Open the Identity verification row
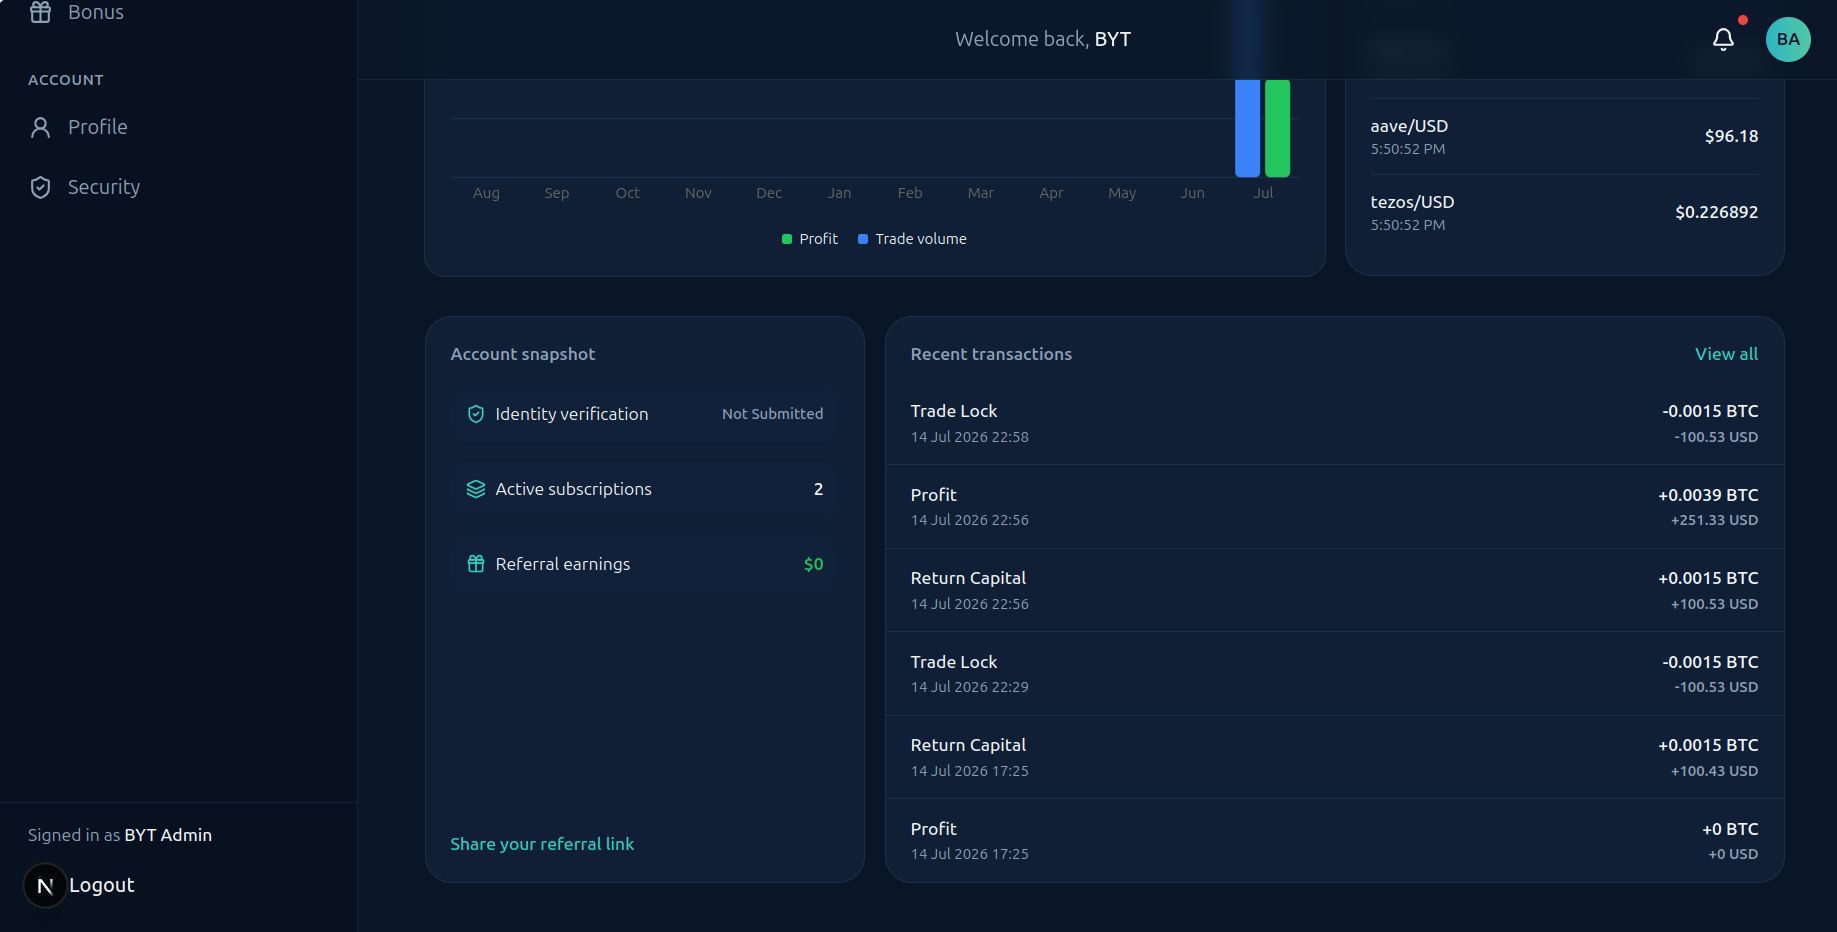 [x=644, y=414]
